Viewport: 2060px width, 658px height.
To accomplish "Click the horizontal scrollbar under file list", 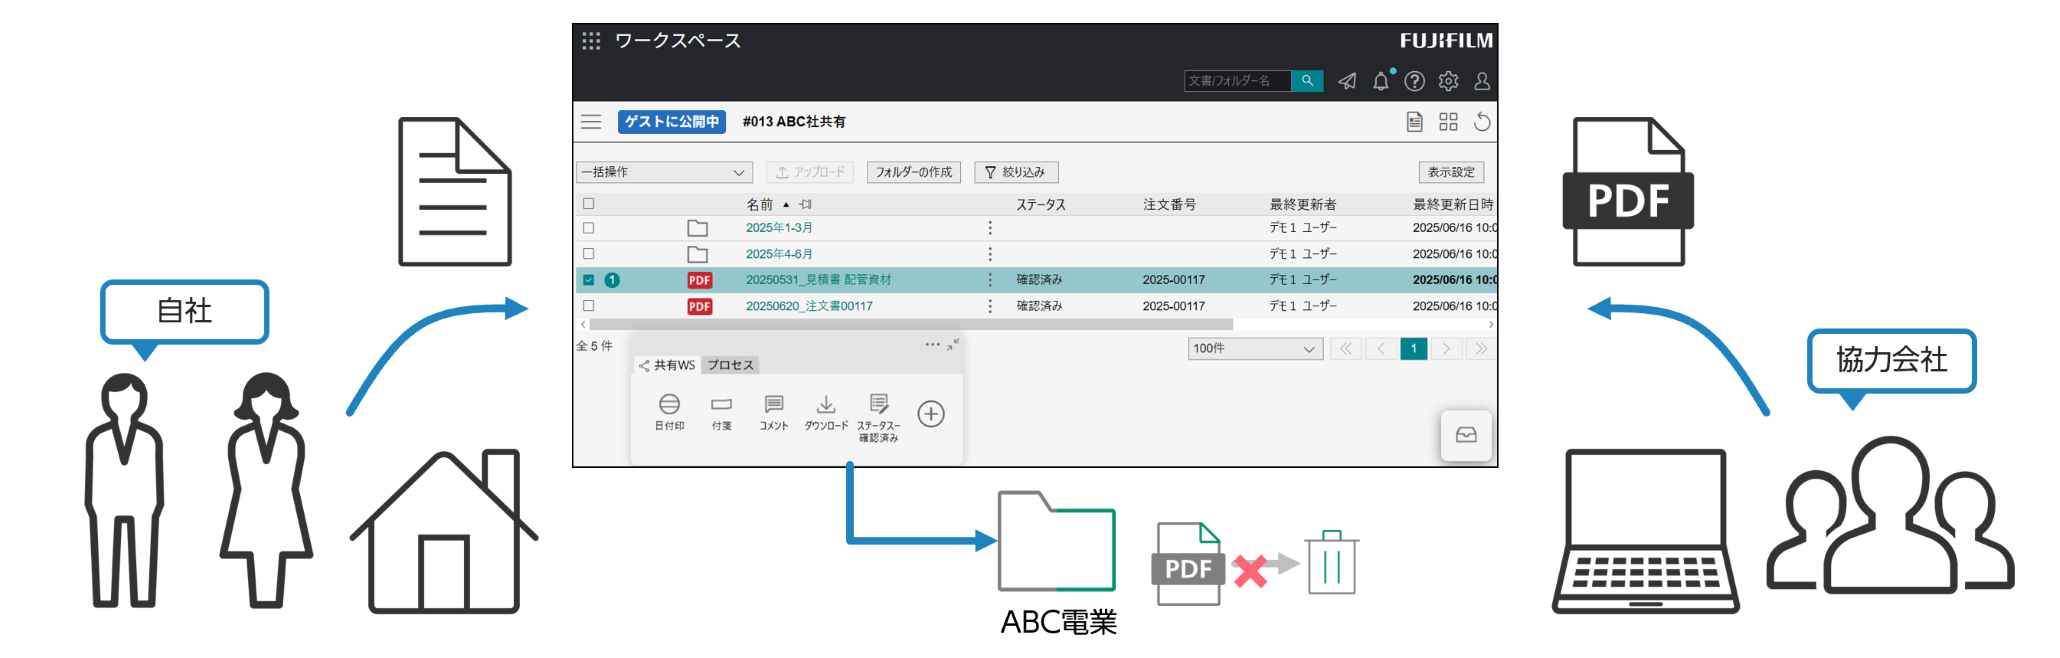I will pyautogui.click(x=910, y=325).
